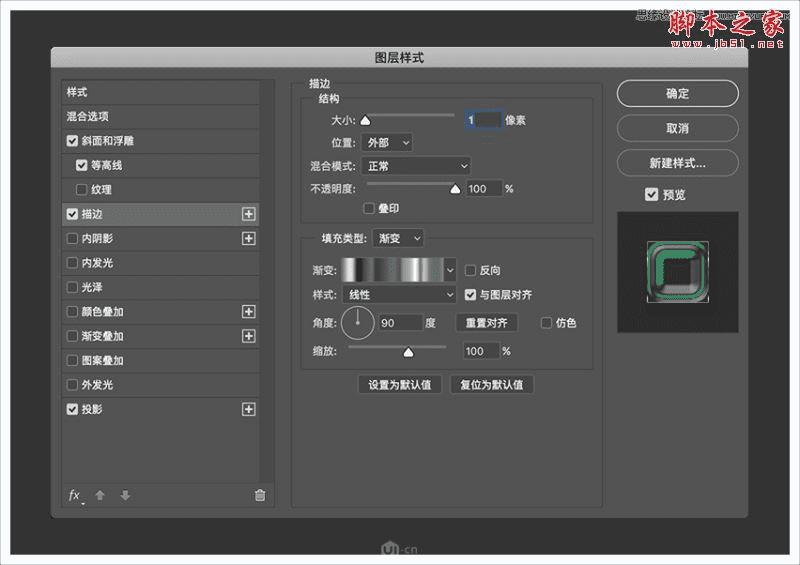
Task: Select the 内发光 effect row label
Action: [97, 263]
